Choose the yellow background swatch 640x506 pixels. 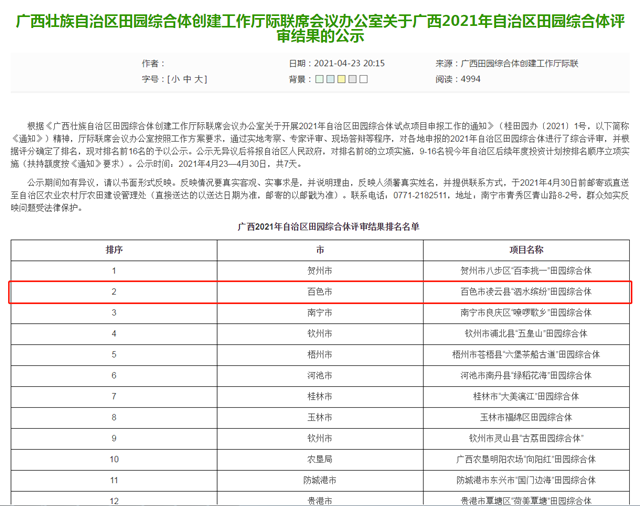(342, 79)
